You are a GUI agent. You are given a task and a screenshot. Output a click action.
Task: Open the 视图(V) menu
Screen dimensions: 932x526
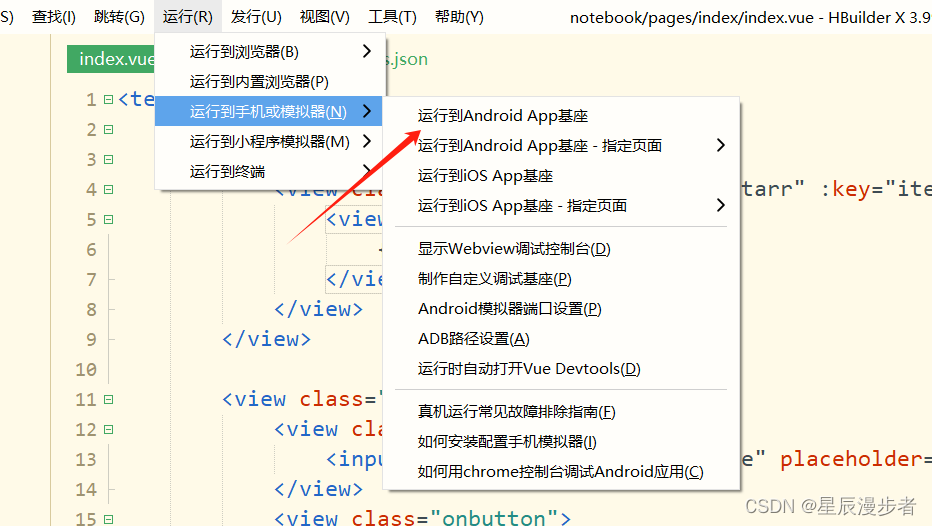[x=324, y=17]
